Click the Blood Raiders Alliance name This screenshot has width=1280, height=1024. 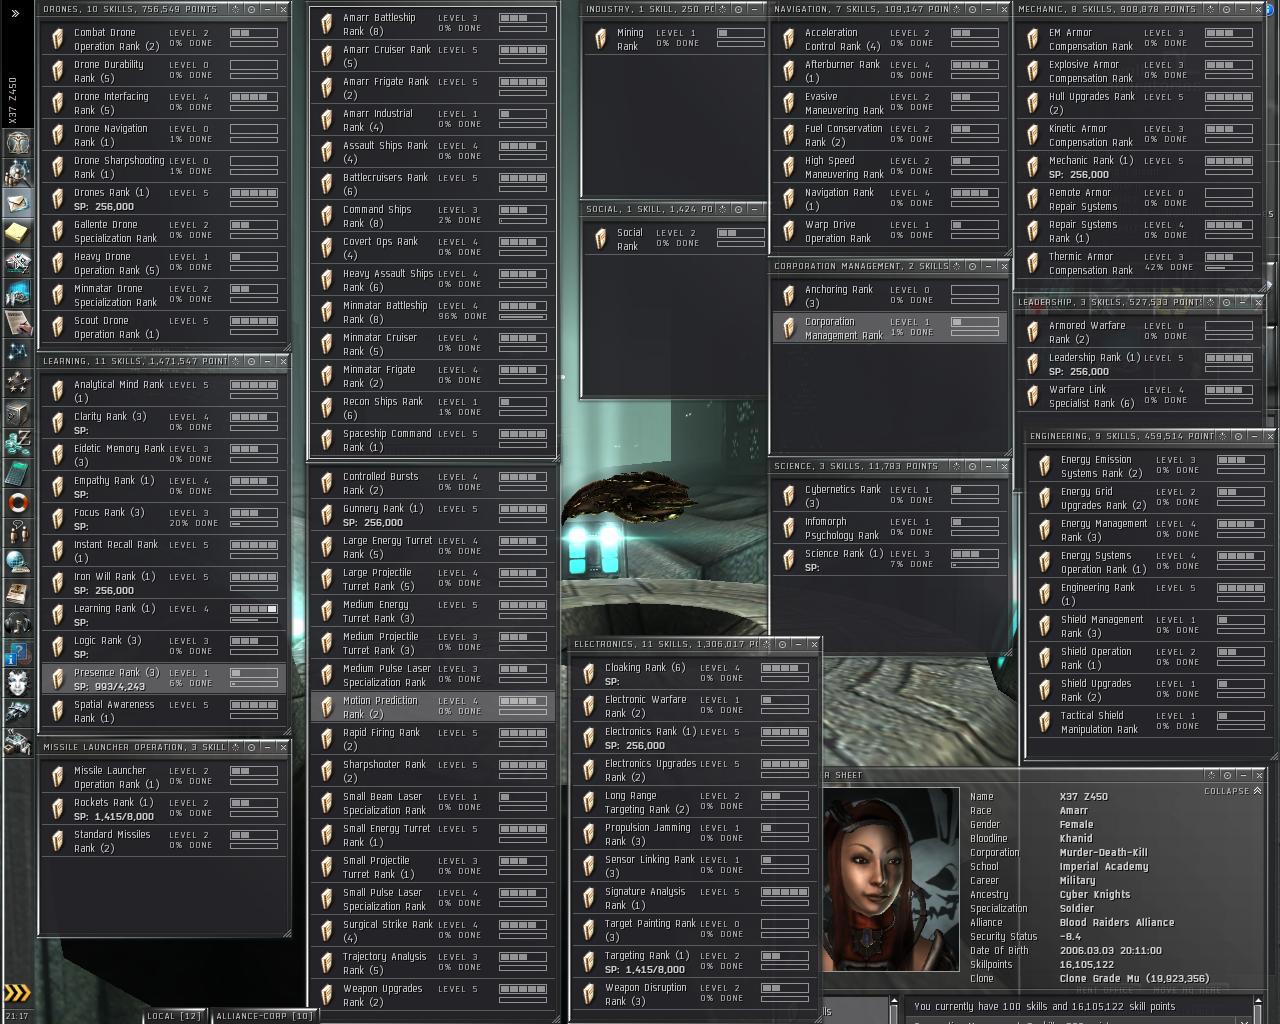1117,923
